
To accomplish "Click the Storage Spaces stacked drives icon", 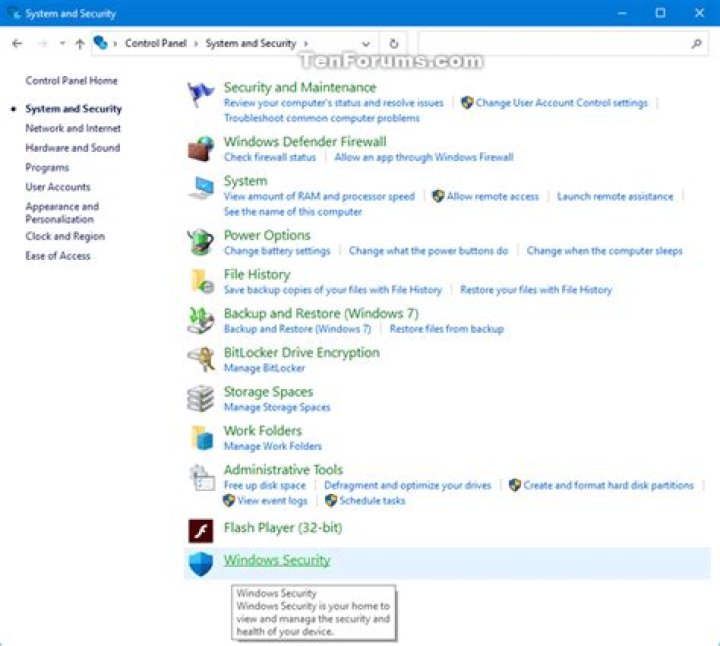I will (201, 398).
